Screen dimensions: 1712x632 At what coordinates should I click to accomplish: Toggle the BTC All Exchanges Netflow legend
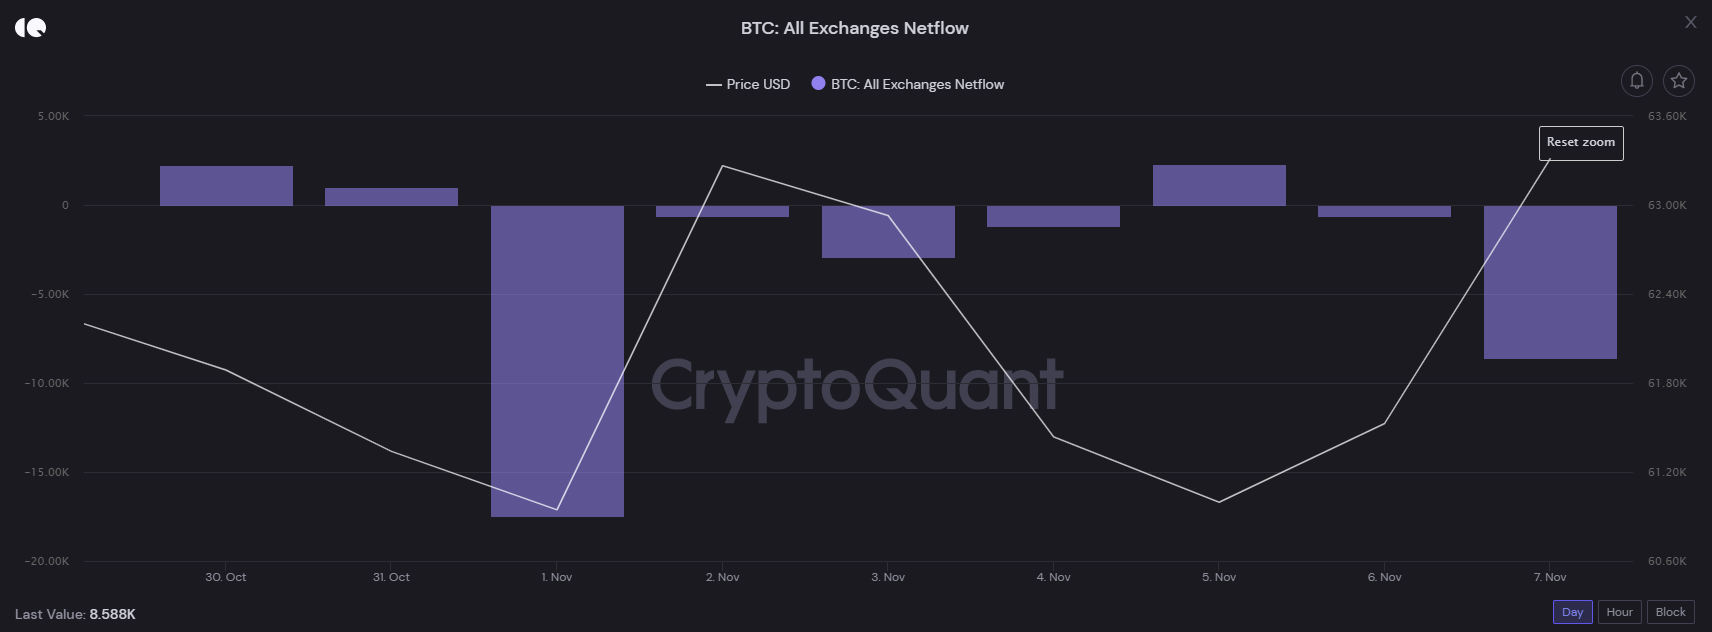tap(908, 84)
